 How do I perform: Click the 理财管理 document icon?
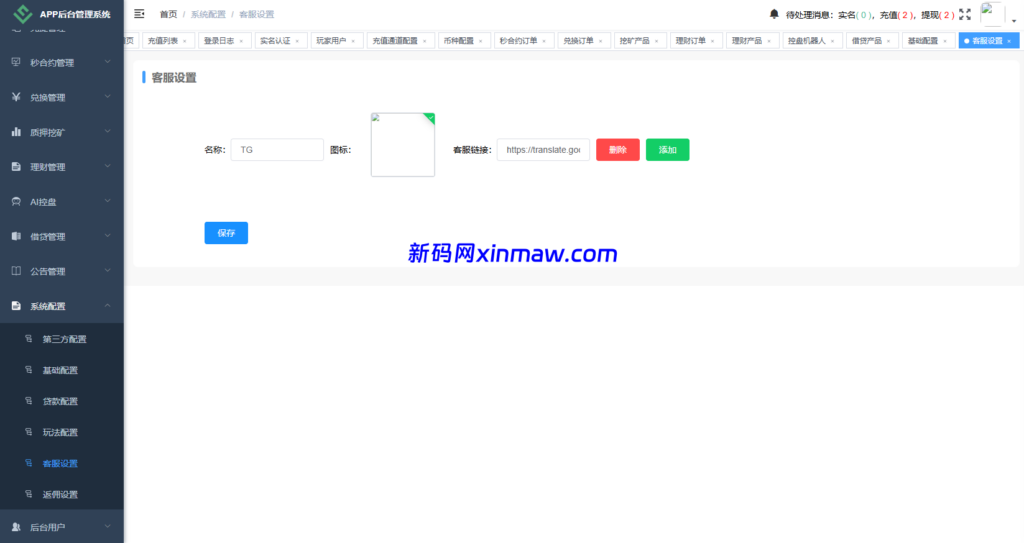(16, 167)
